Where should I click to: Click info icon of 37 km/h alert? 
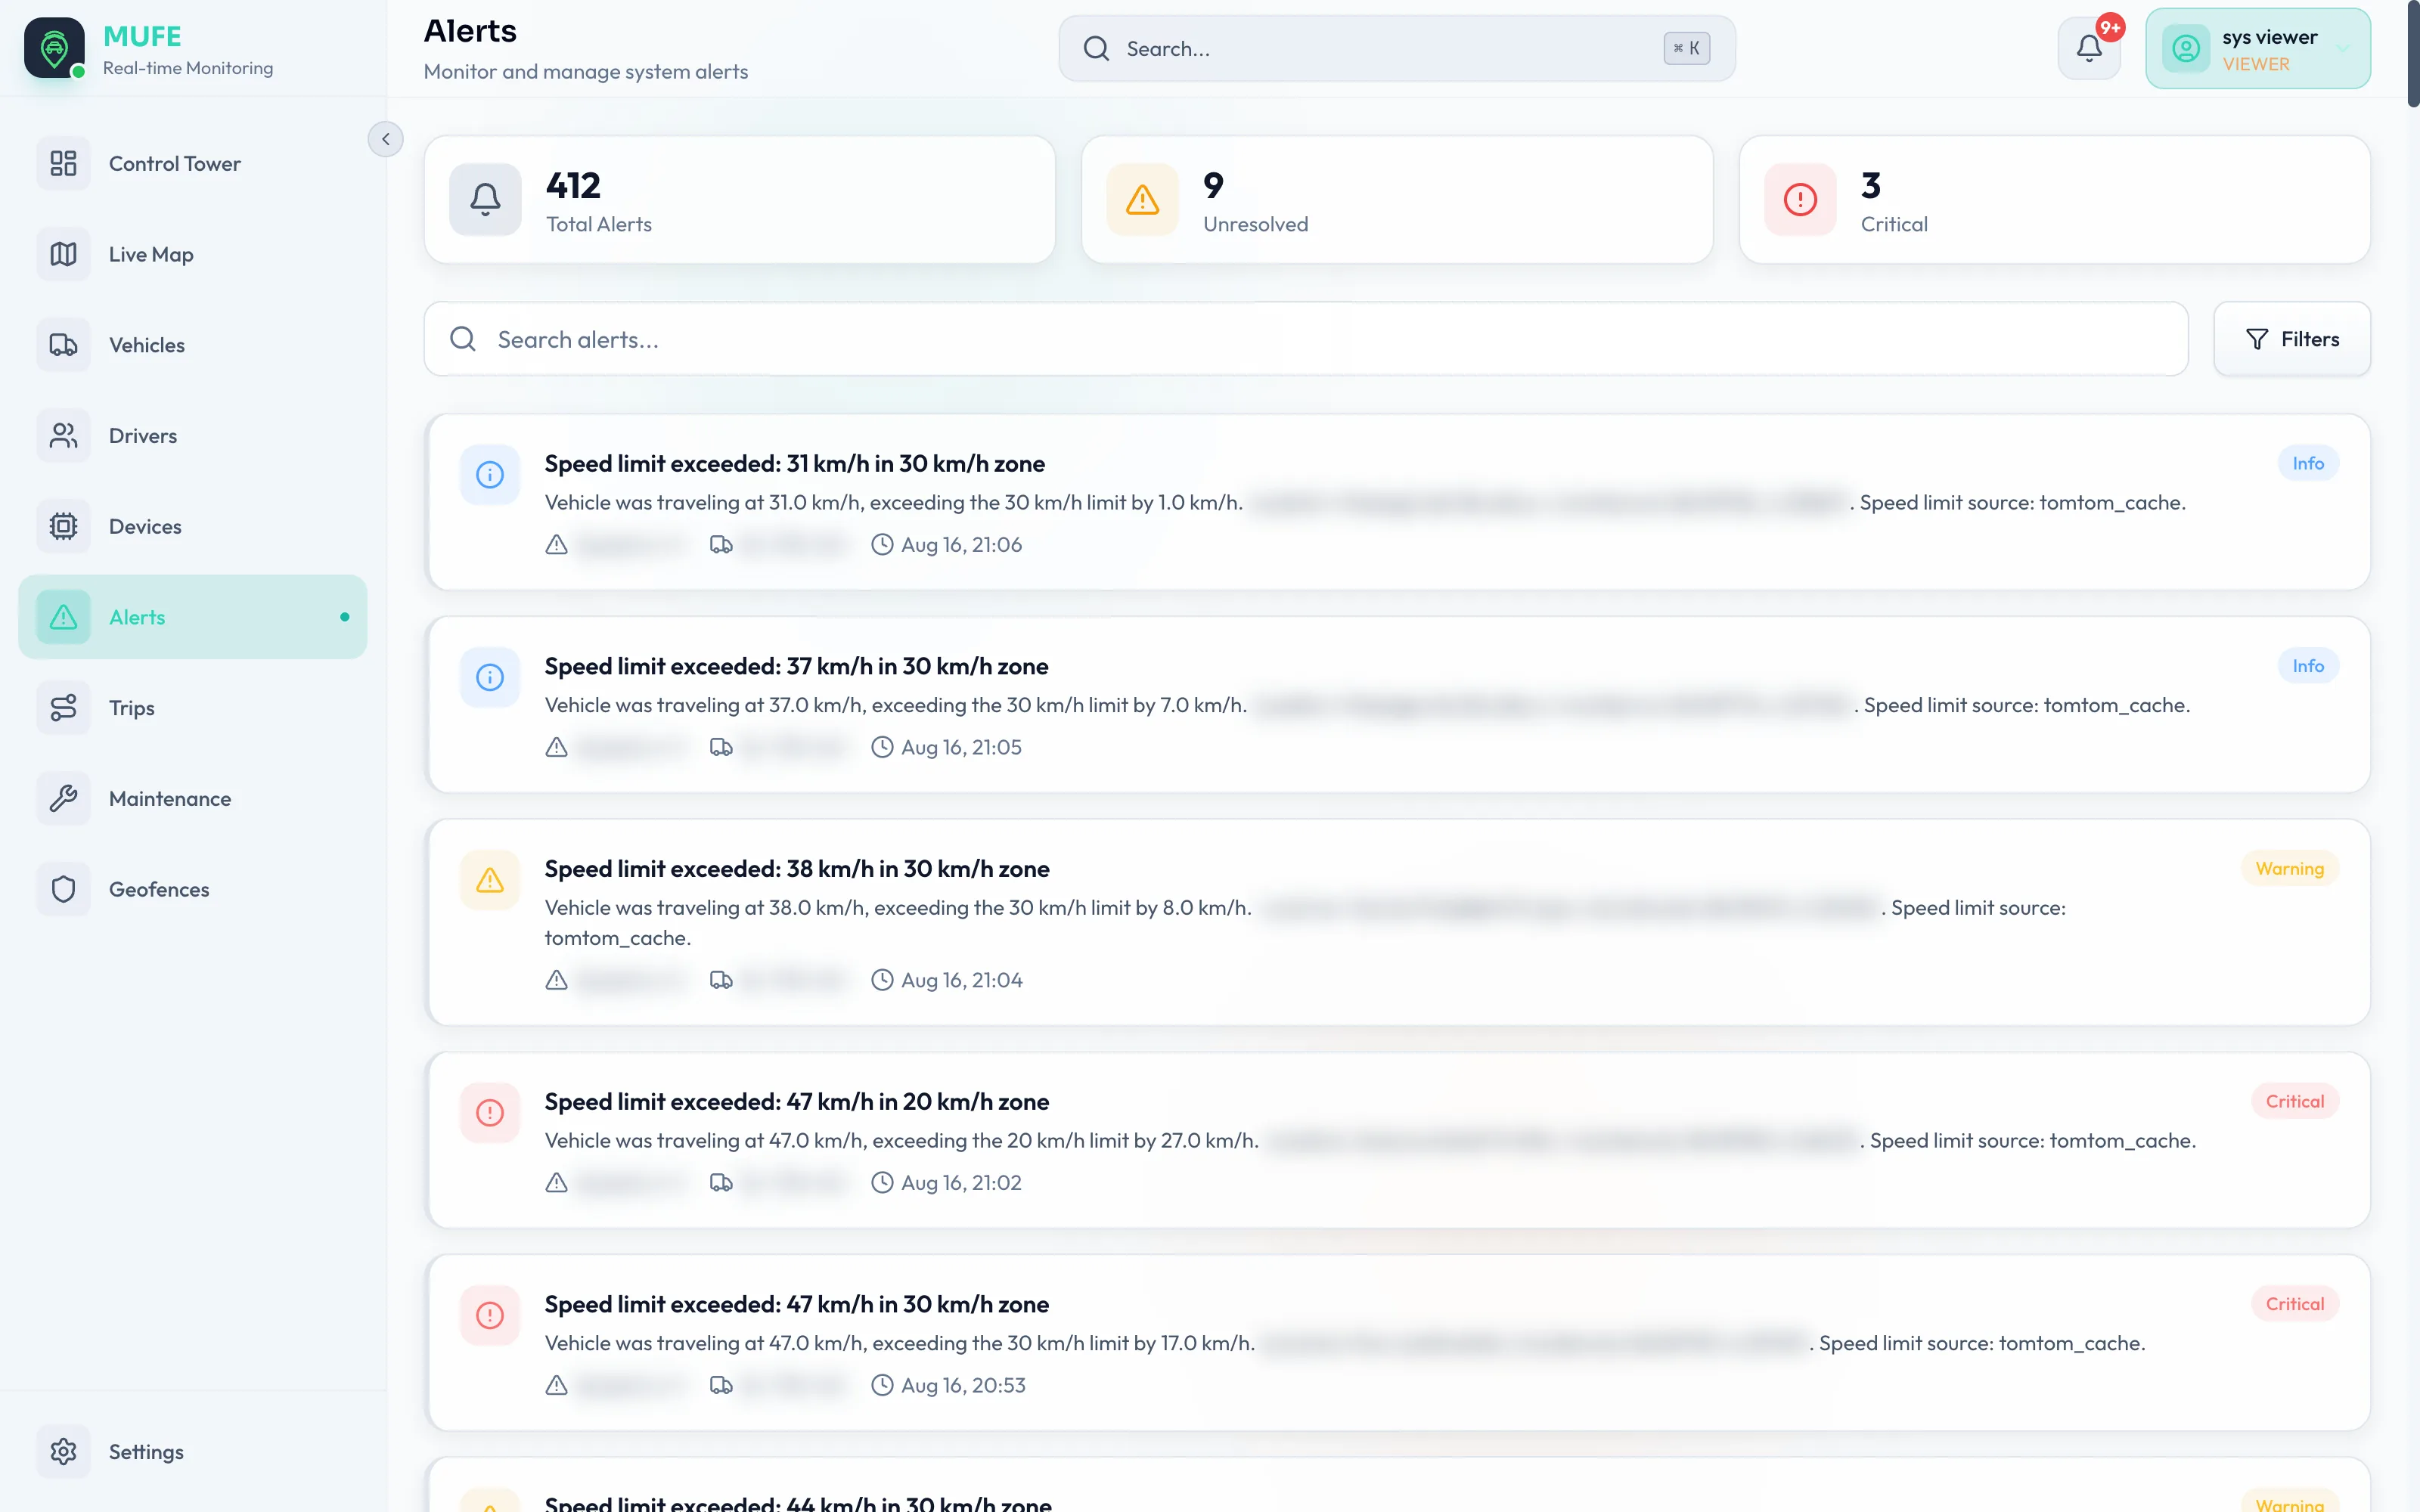pos(490,678)
